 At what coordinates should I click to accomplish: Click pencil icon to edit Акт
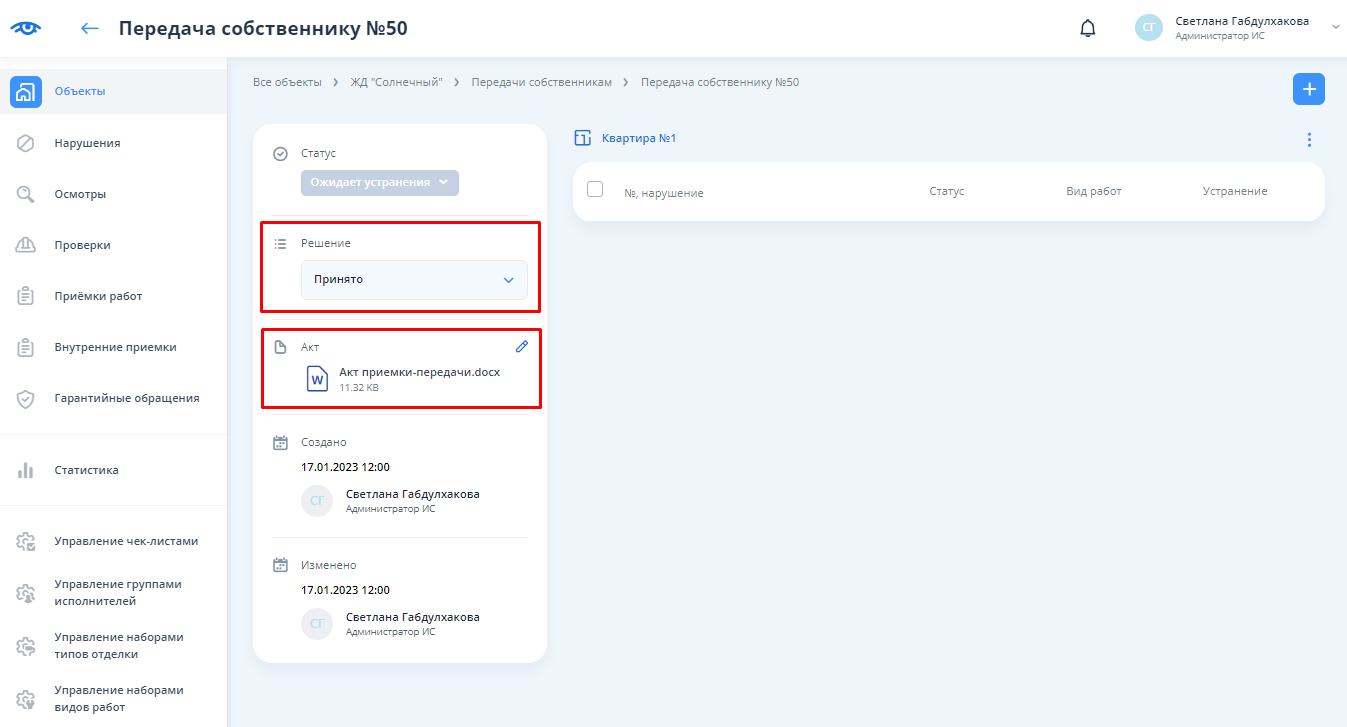(521, 346)
